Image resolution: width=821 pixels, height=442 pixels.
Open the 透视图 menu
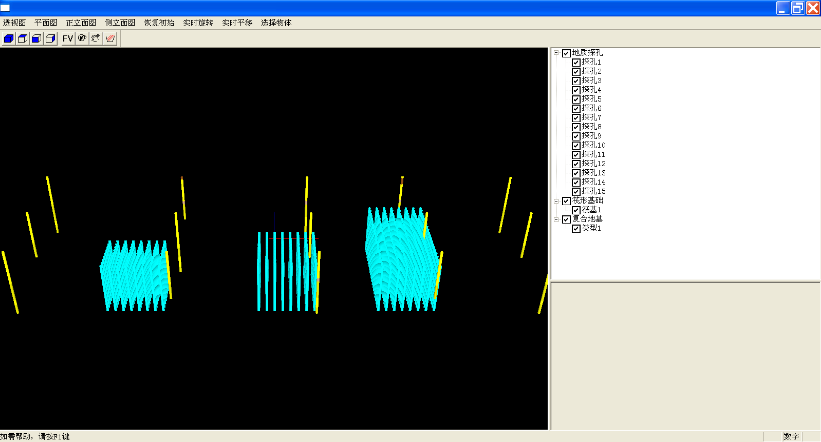(14, 23)
